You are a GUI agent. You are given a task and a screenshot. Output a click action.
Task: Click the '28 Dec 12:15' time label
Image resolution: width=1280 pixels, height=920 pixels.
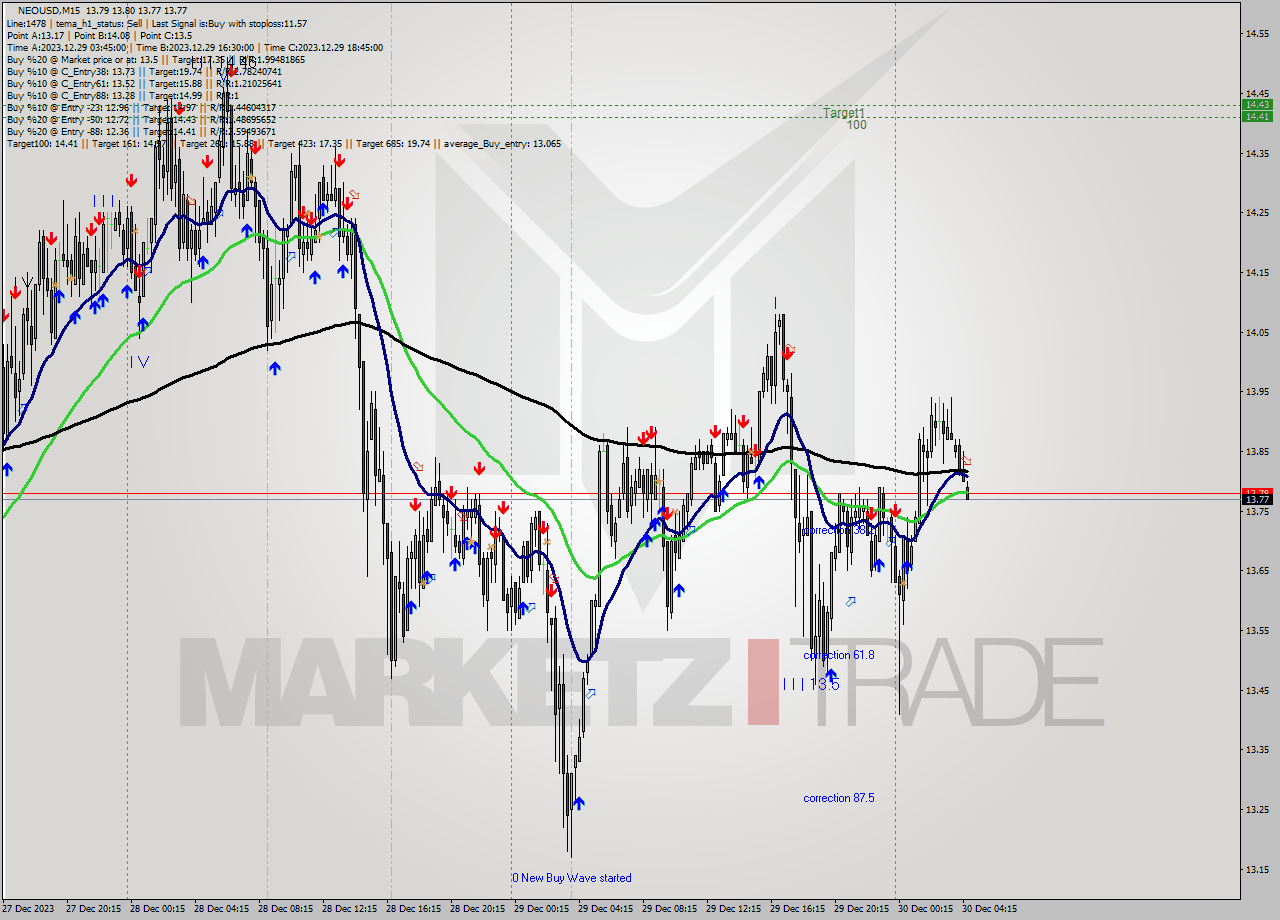(349, 909)
